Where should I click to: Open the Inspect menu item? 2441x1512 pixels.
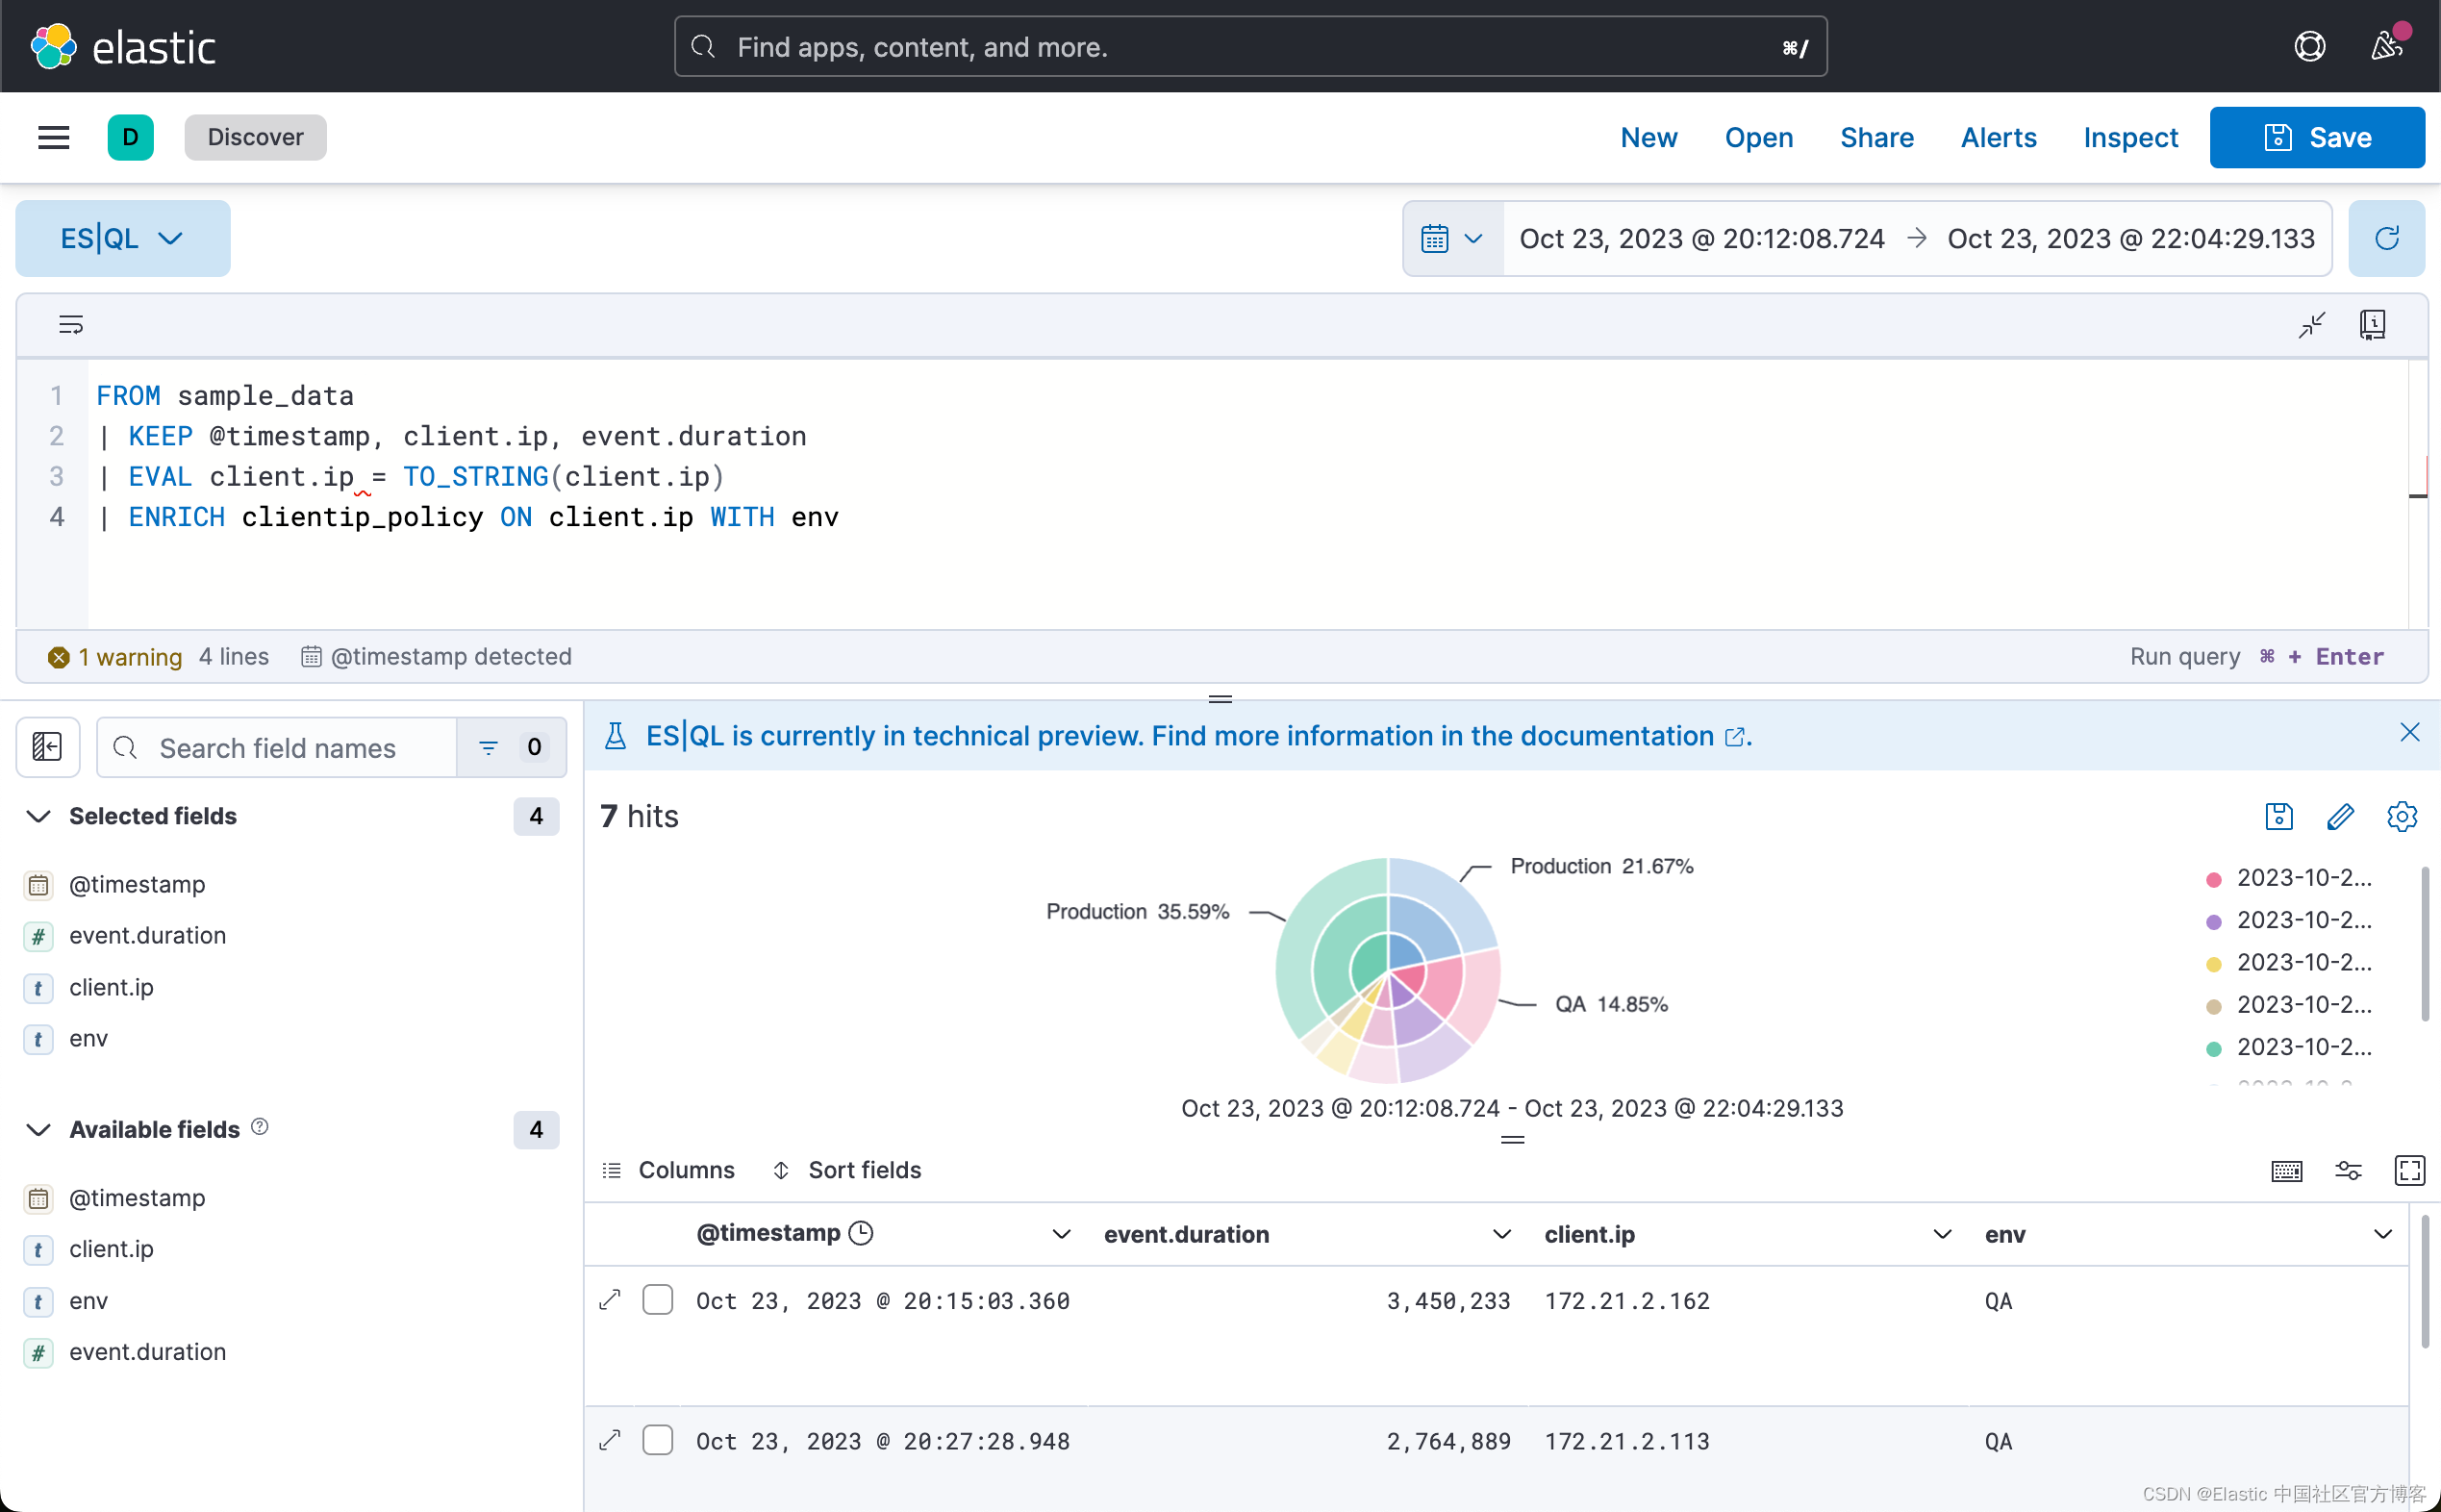(2130, 137)
